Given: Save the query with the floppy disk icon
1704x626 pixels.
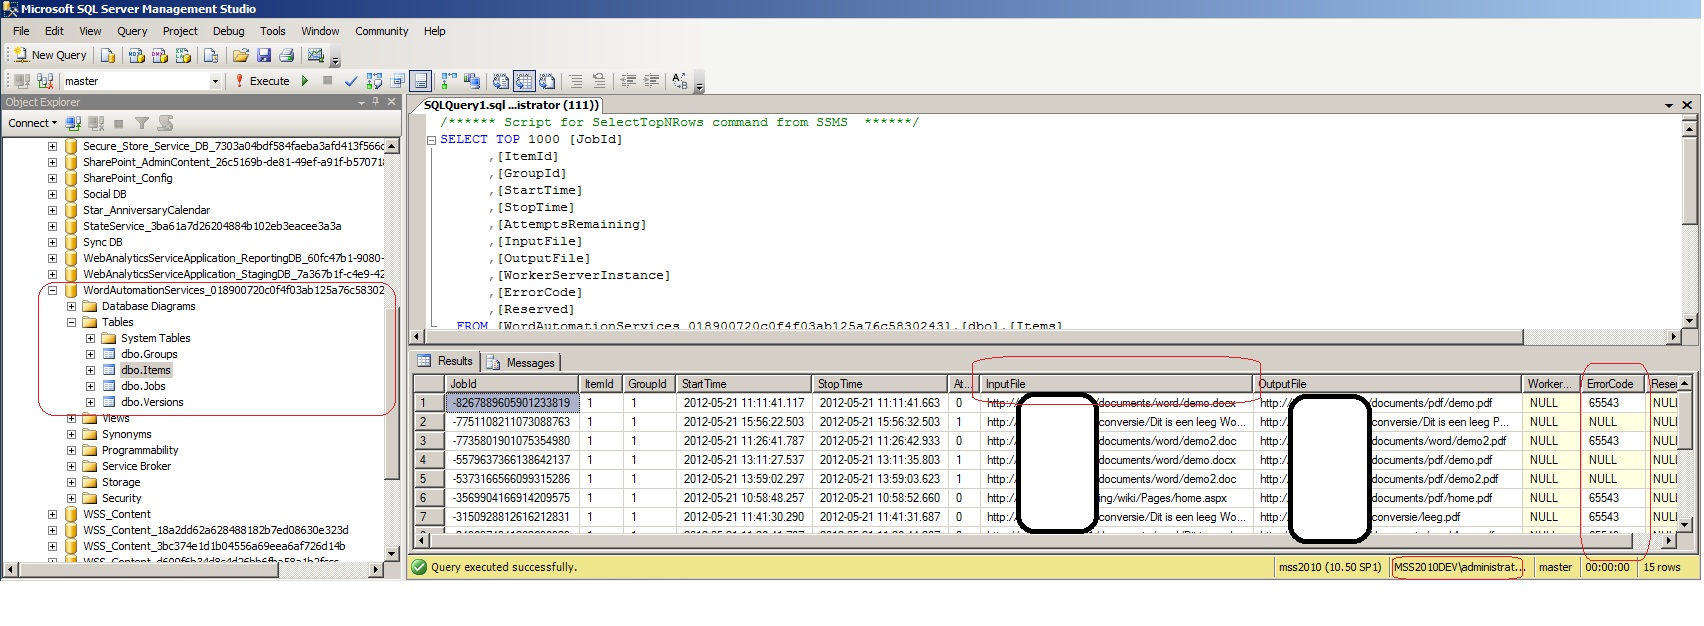Looking at the screenshot, I should click(x=264, y=56).
